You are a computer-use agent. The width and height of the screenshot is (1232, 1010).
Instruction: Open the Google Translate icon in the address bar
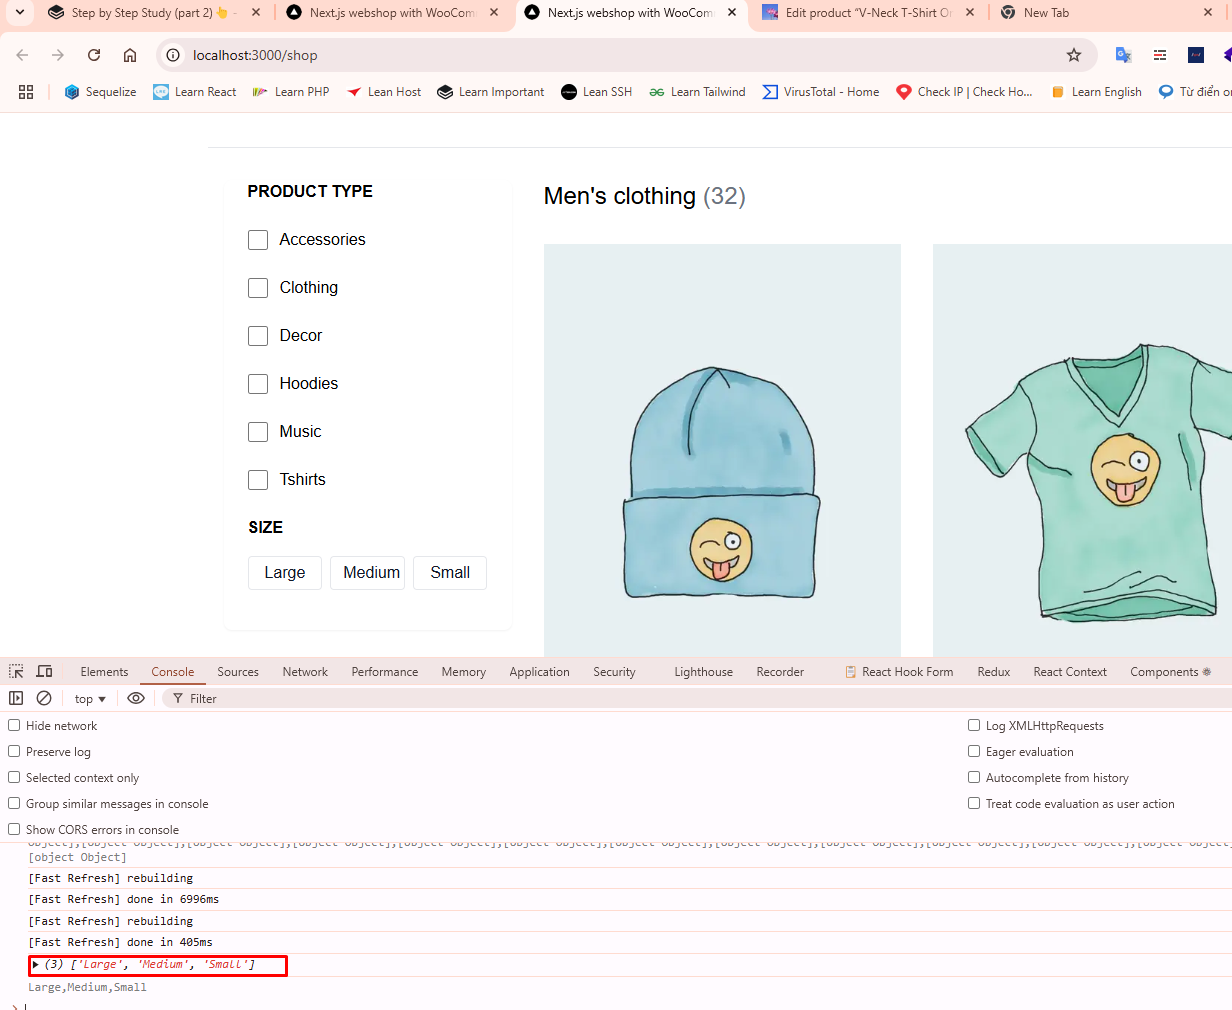point(1123,55)
